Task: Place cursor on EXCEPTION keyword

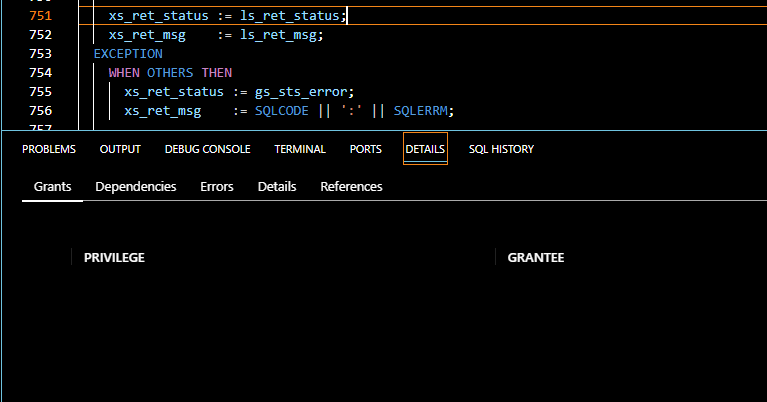Action: (x=128, y=54)
